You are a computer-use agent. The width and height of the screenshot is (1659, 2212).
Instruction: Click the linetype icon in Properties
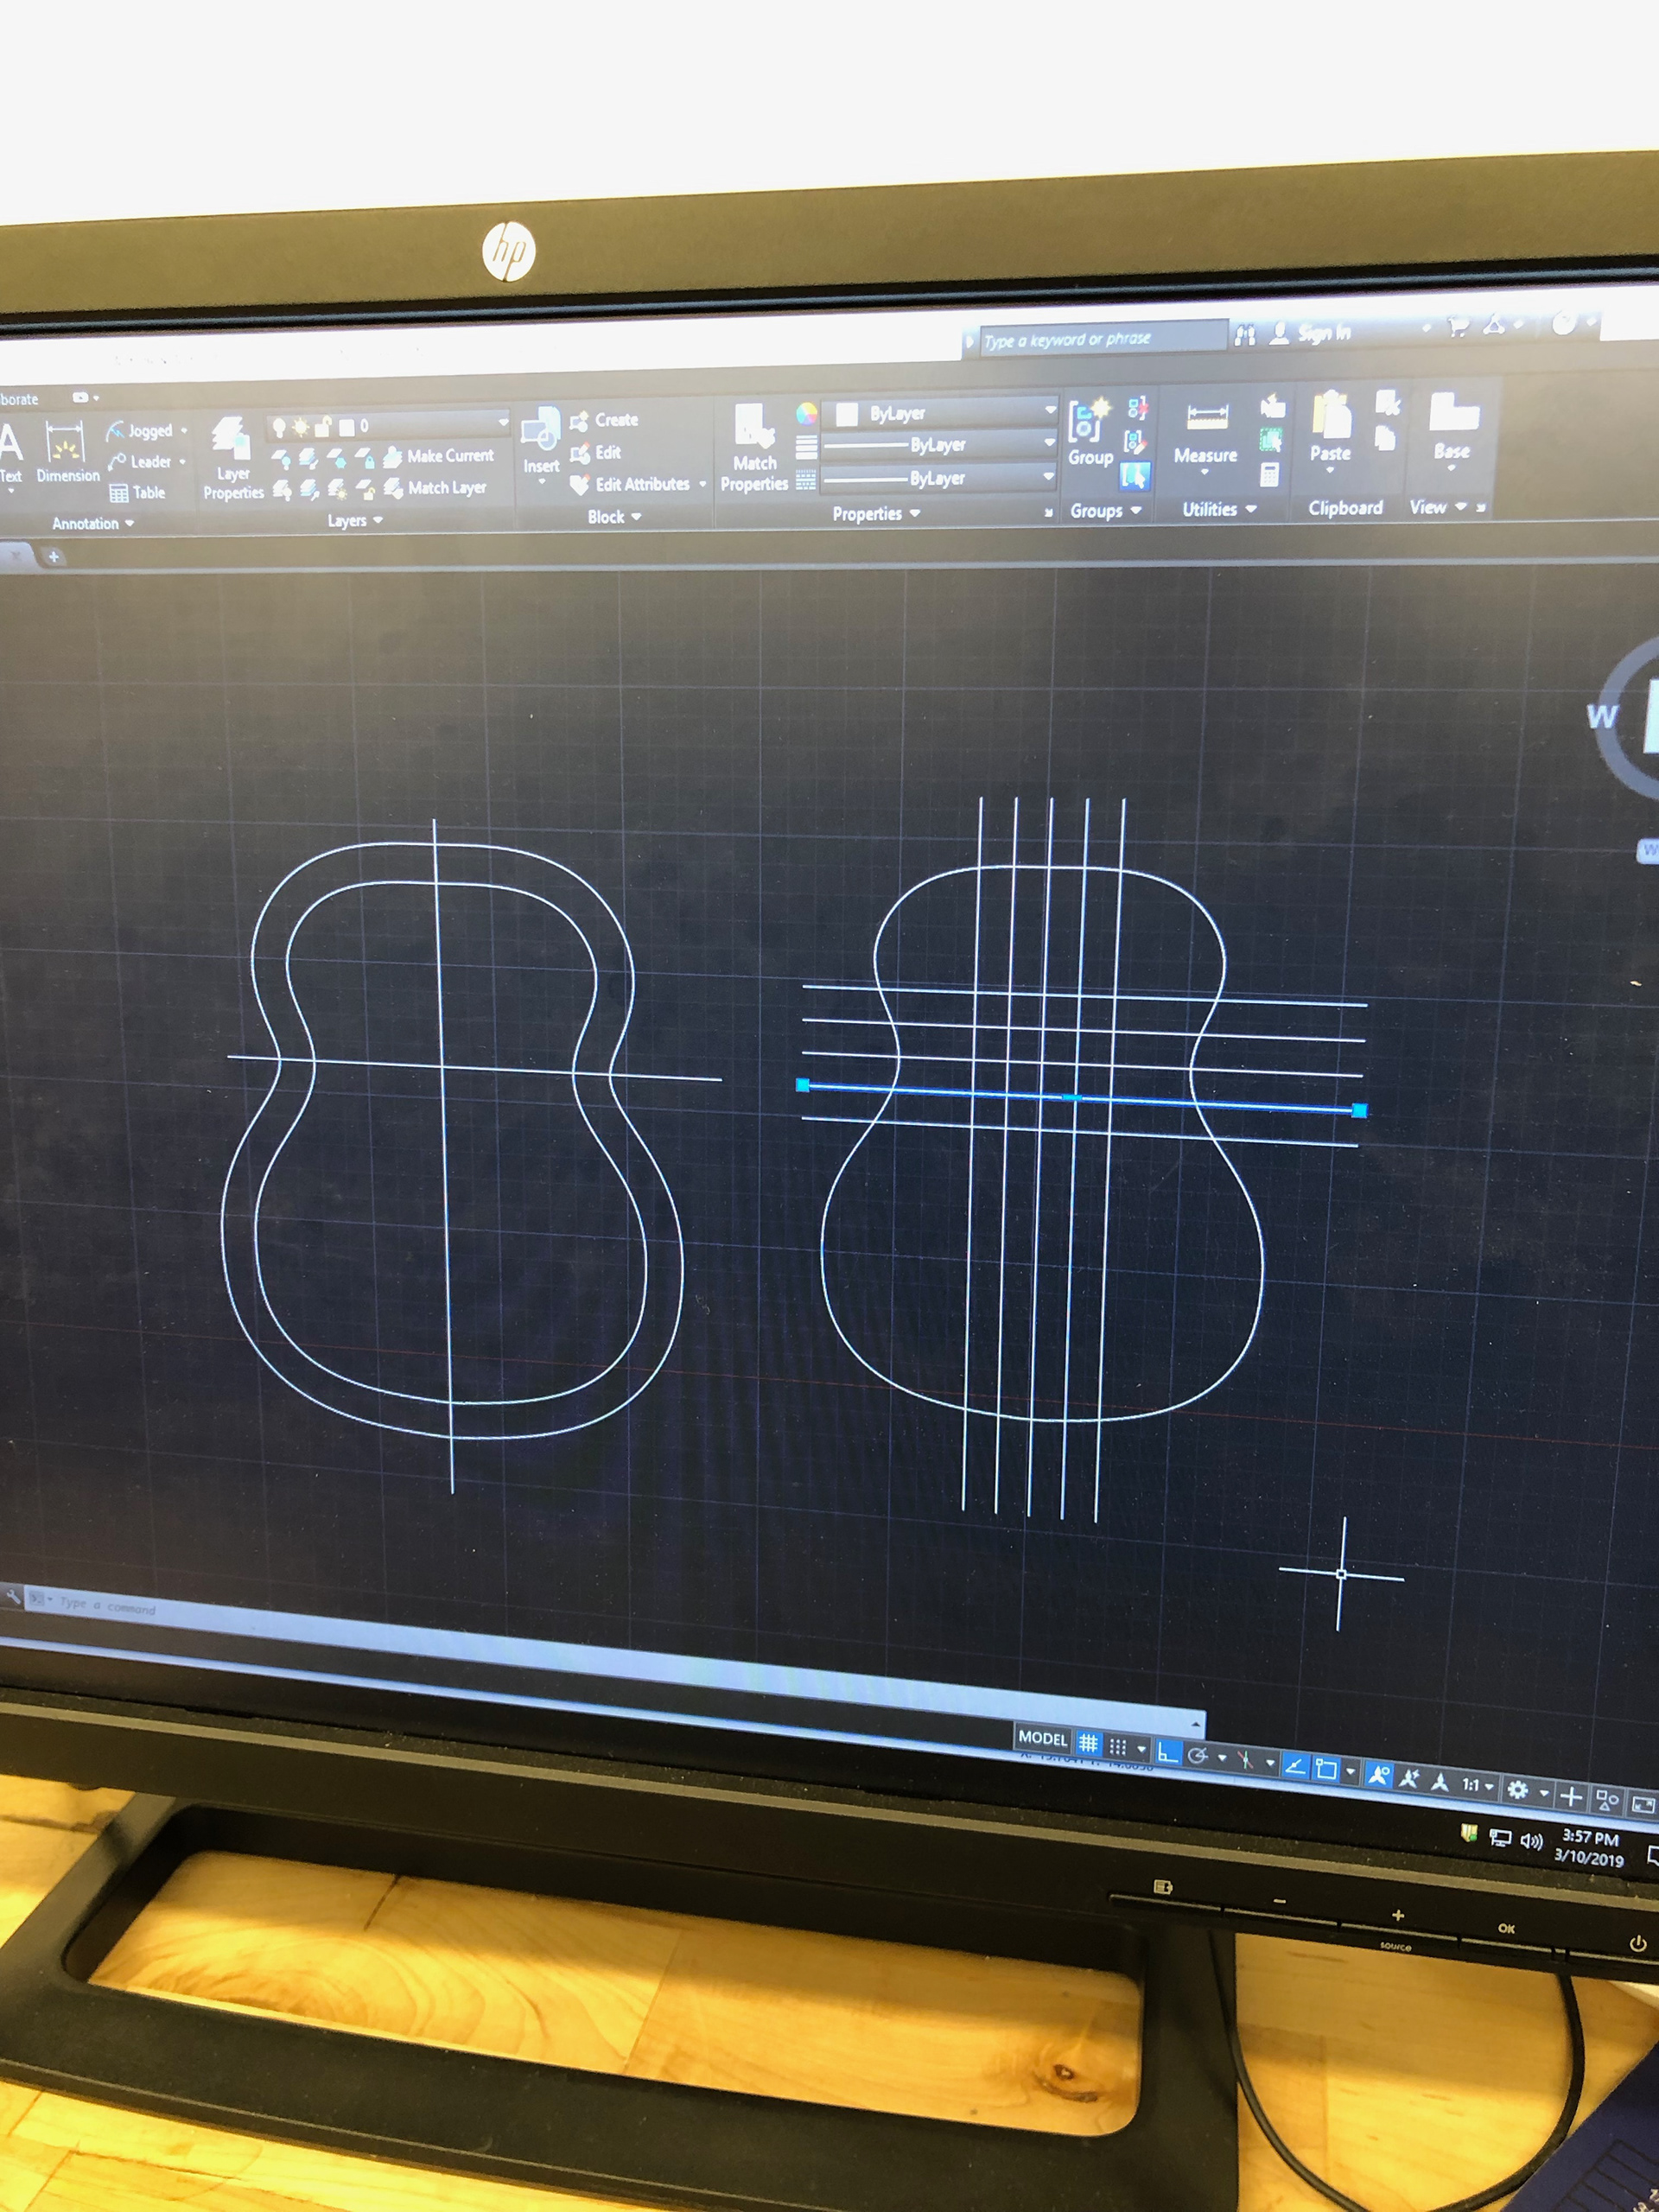pyautogui.click(x=805, y=481)
